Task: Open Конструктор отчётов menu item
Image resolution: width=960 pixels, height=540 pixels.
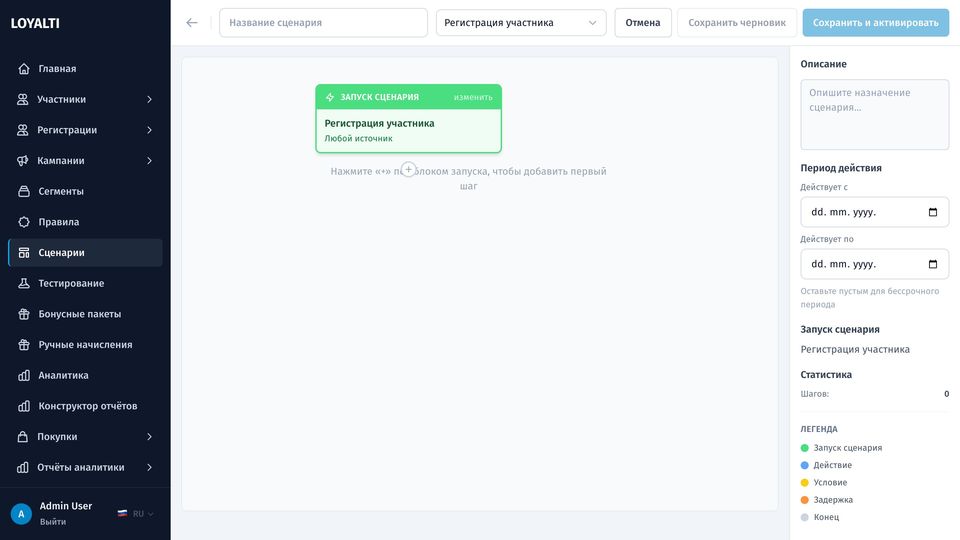Action: click(85, 405)
